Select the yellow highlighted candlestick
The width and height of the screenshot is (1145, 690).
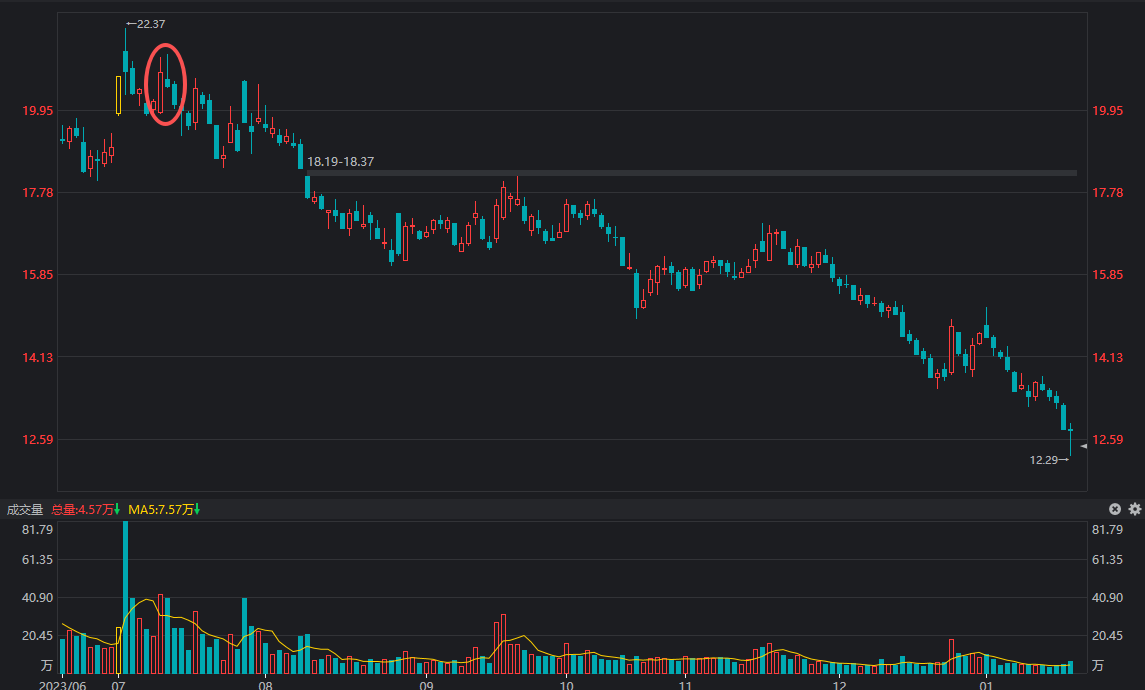pyautogui.click(x=118, y=94)
